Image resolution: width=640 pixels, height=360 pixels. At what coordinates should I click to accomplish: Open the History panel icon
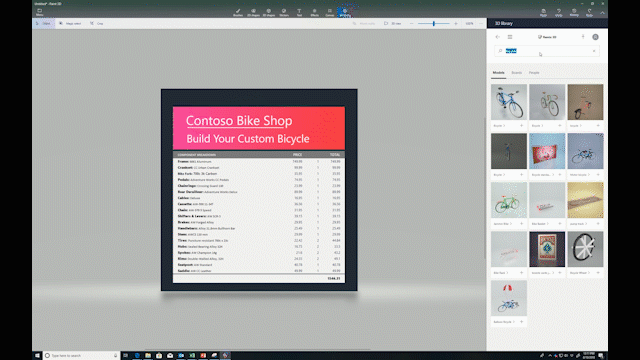(574, 13)
